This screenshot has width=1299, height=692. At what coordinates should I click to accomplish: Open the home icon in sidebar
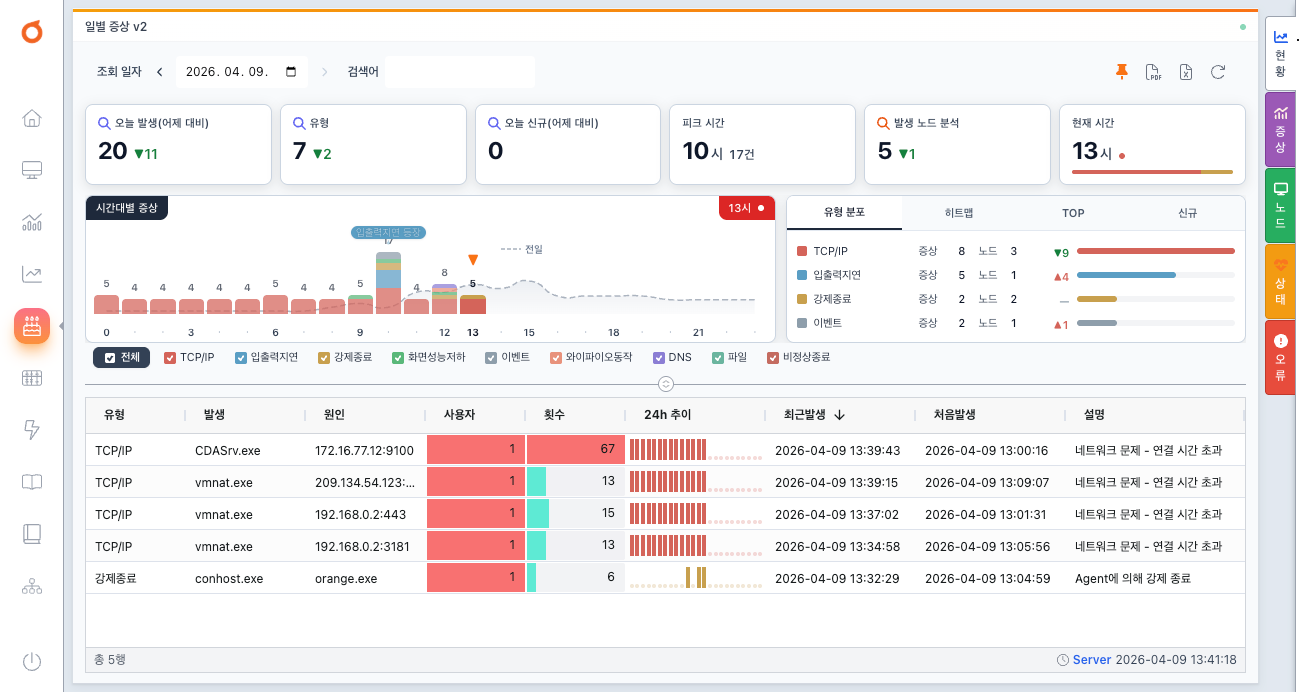tap(32, 118)
